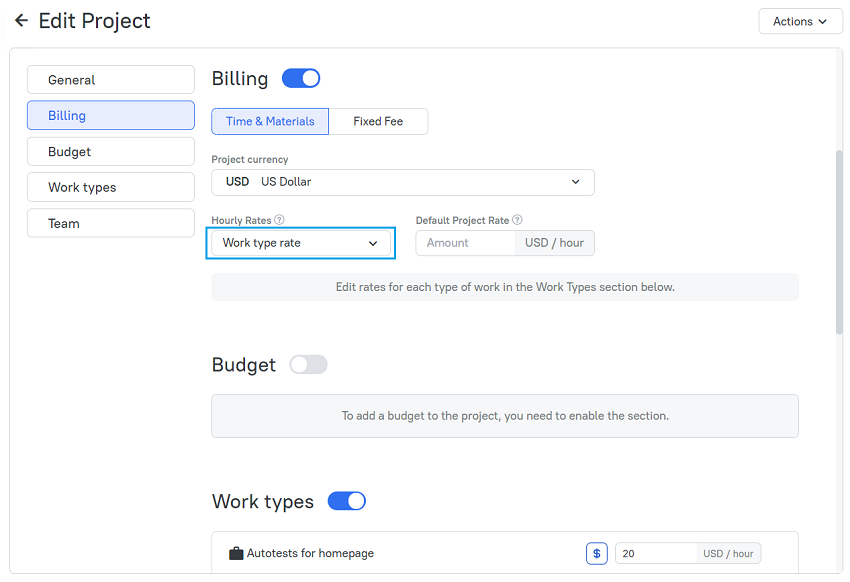Screen dimensions: 850x582
Task: Click the Amount field for Default Project Rate
Action: coord(465,243)
